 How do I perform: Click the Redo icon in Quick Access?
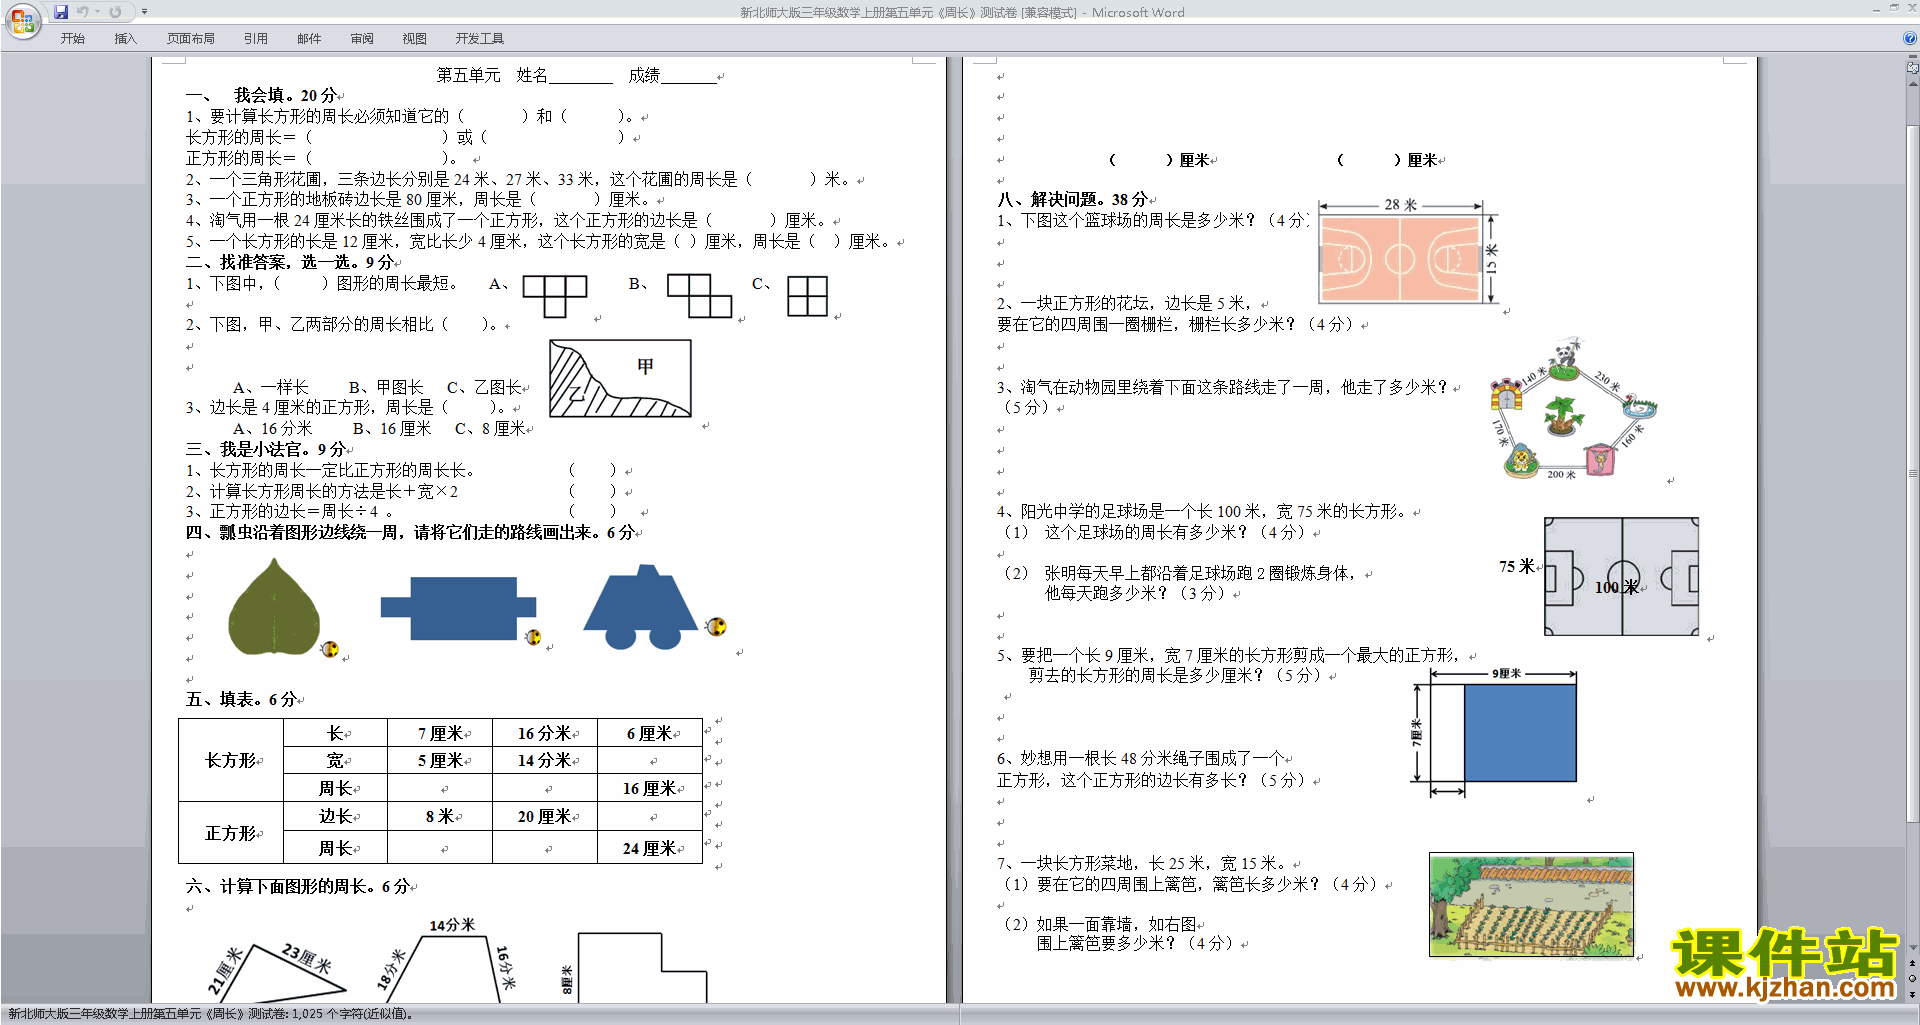115,12
